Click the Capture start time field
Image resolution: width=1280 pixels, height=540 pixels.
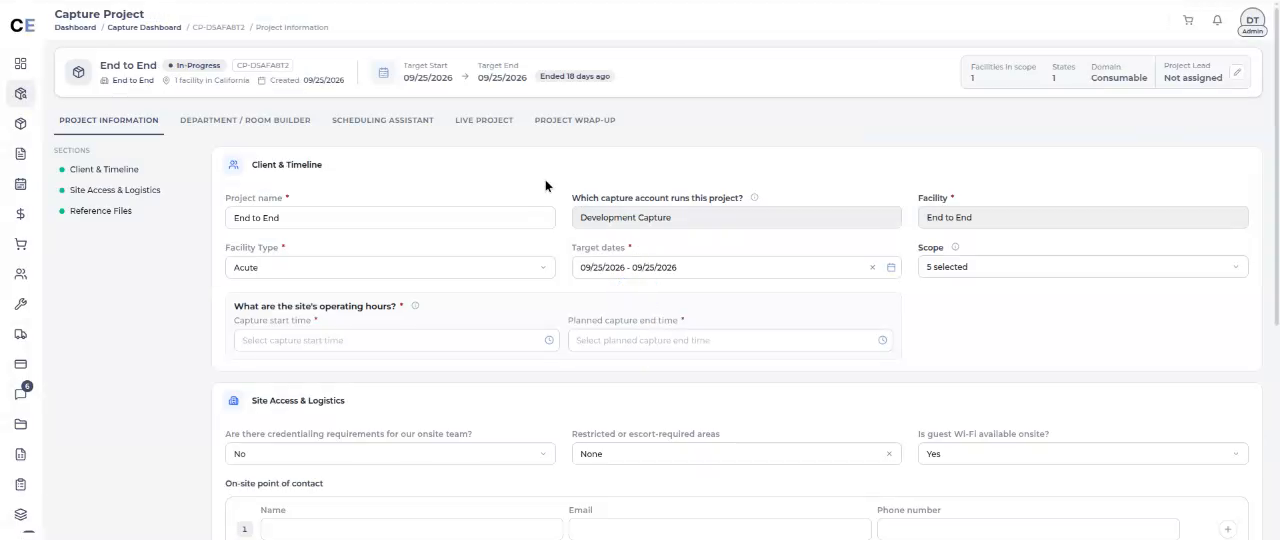pos(396,340)
